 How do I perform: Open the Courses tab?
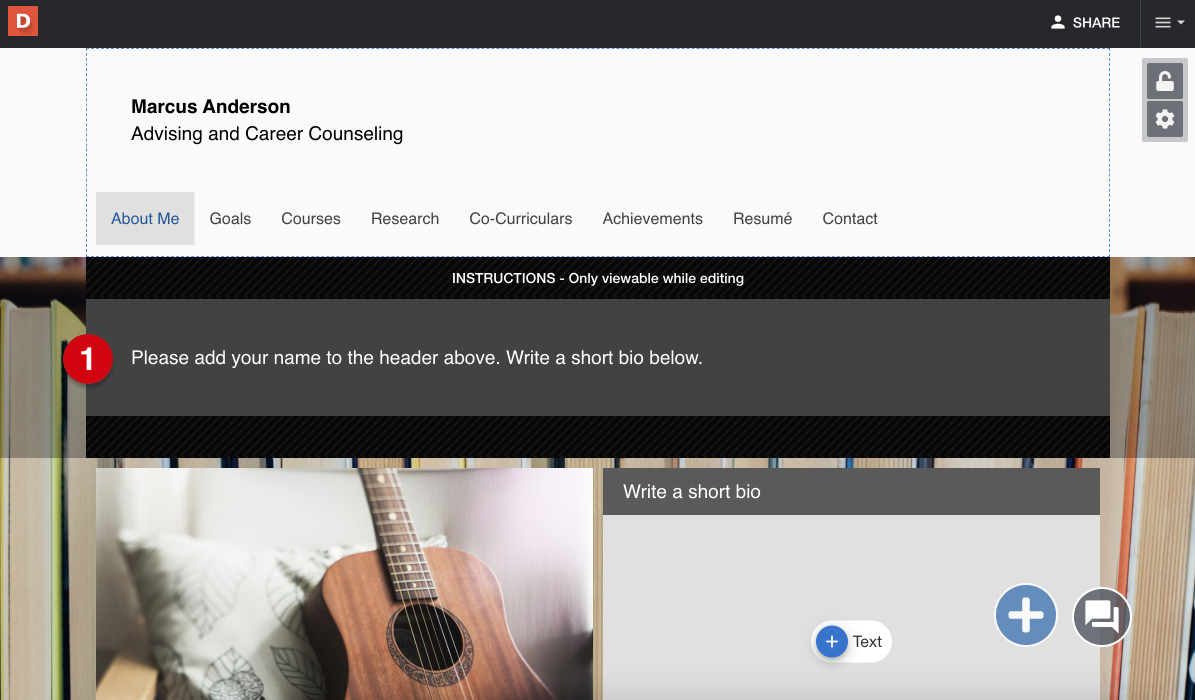coord(311,219)
